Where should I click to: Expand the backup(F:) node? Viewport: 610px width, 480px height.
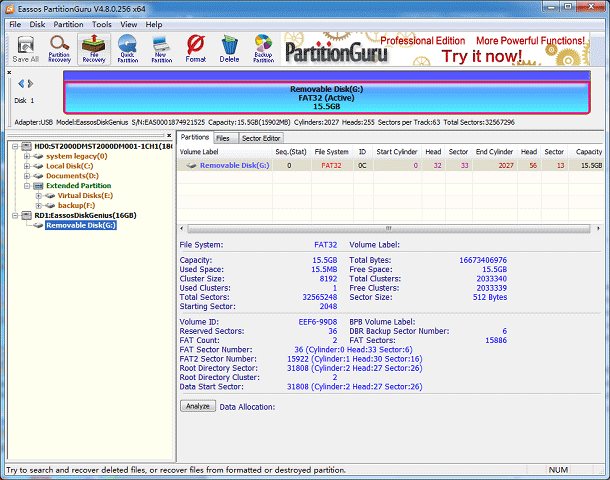coord(38,205)
